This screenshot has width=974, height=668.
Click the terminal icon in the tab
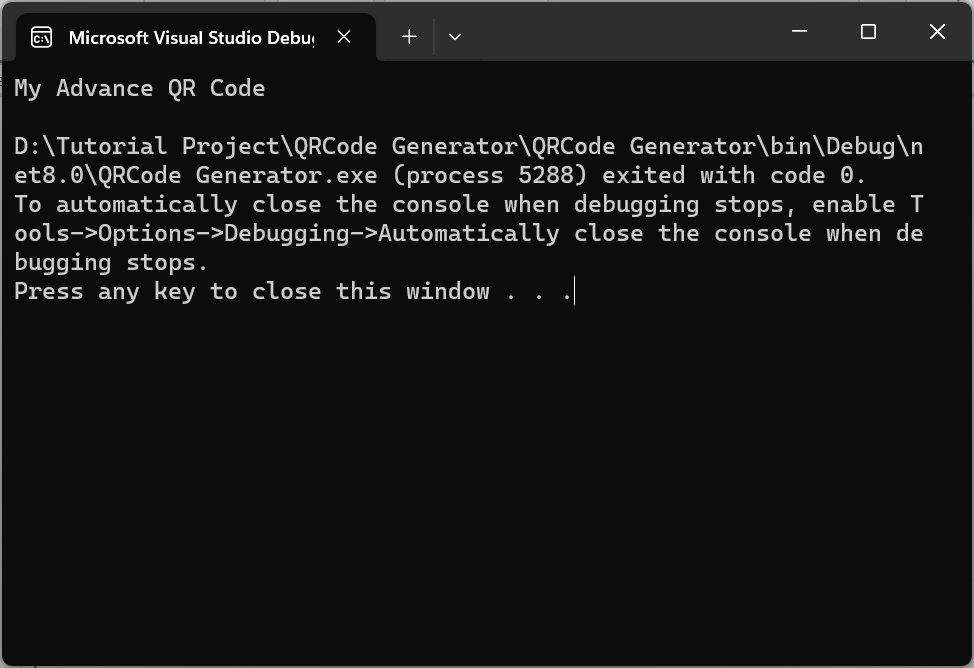(x=42, y=37)
